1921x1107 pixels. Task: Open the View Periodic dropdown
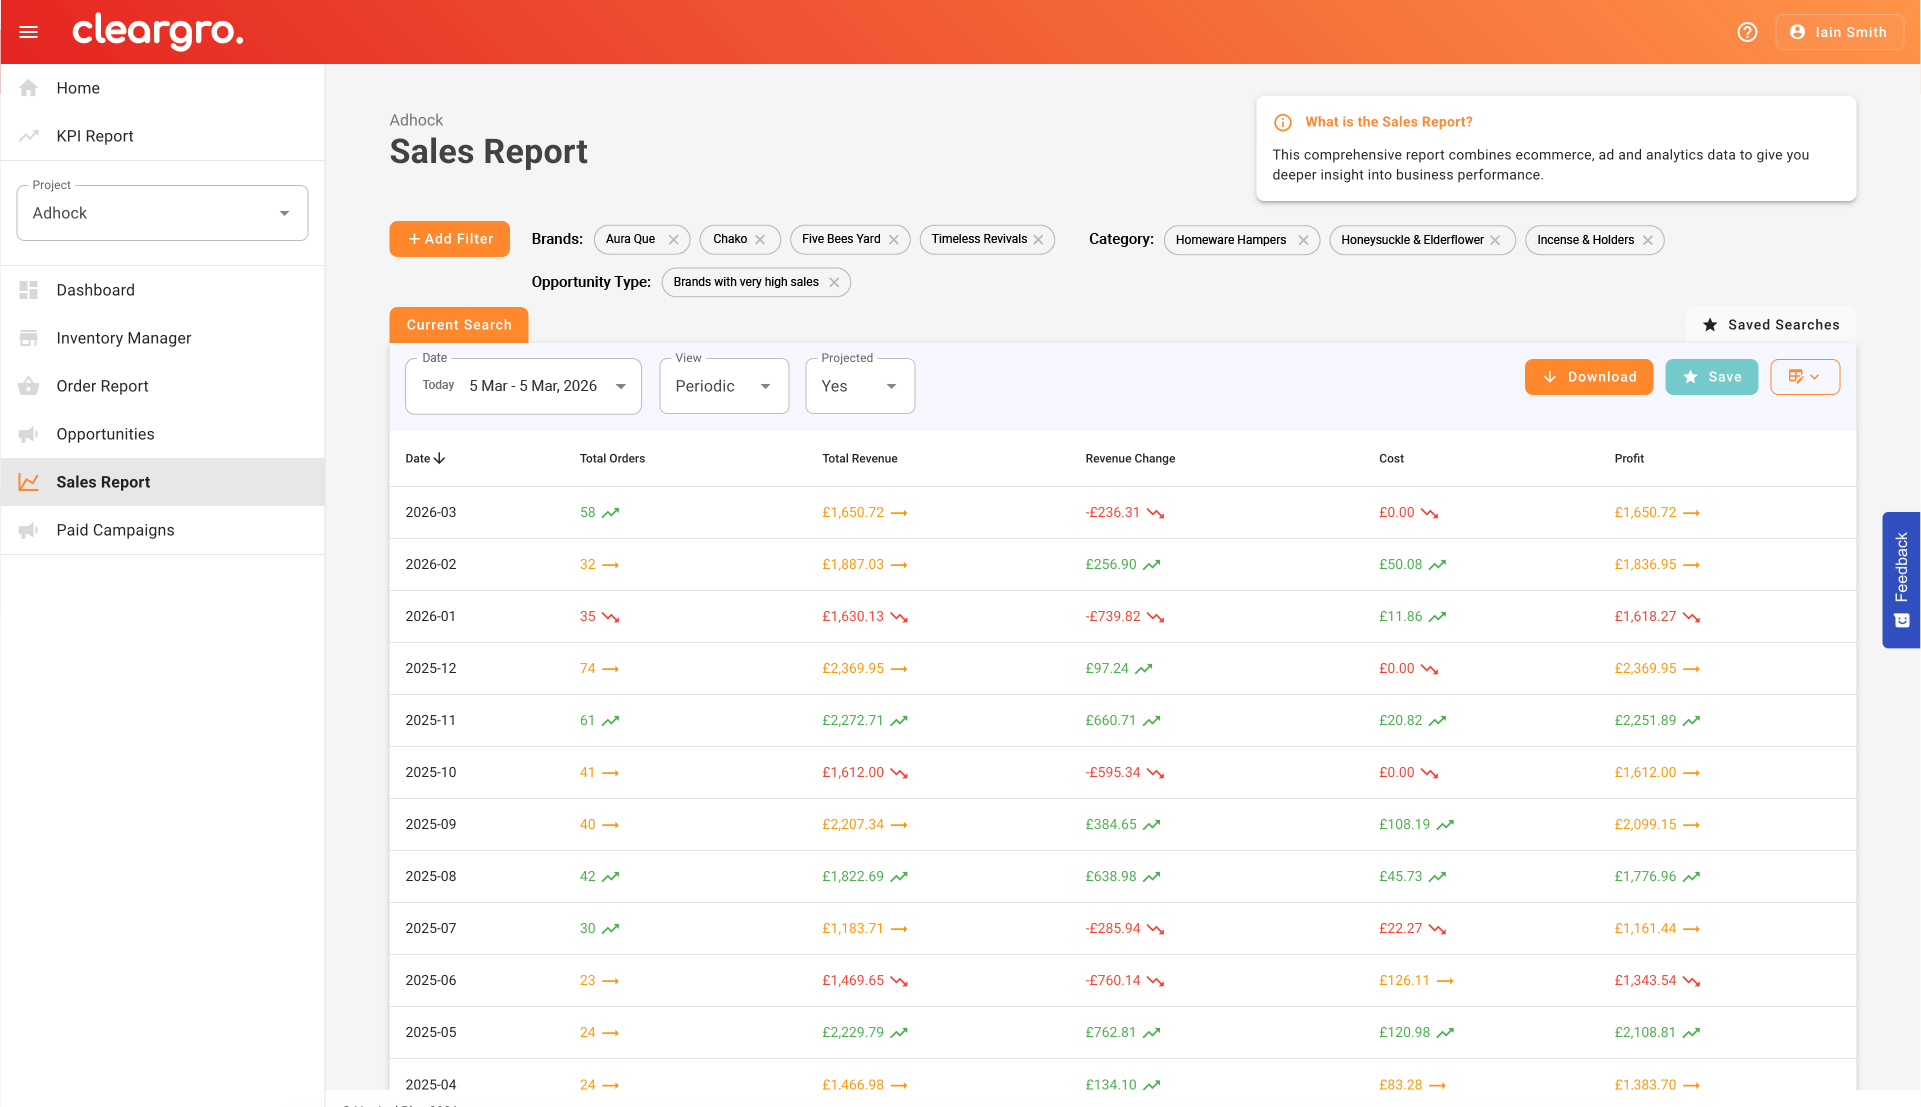(x=724, y=386)
